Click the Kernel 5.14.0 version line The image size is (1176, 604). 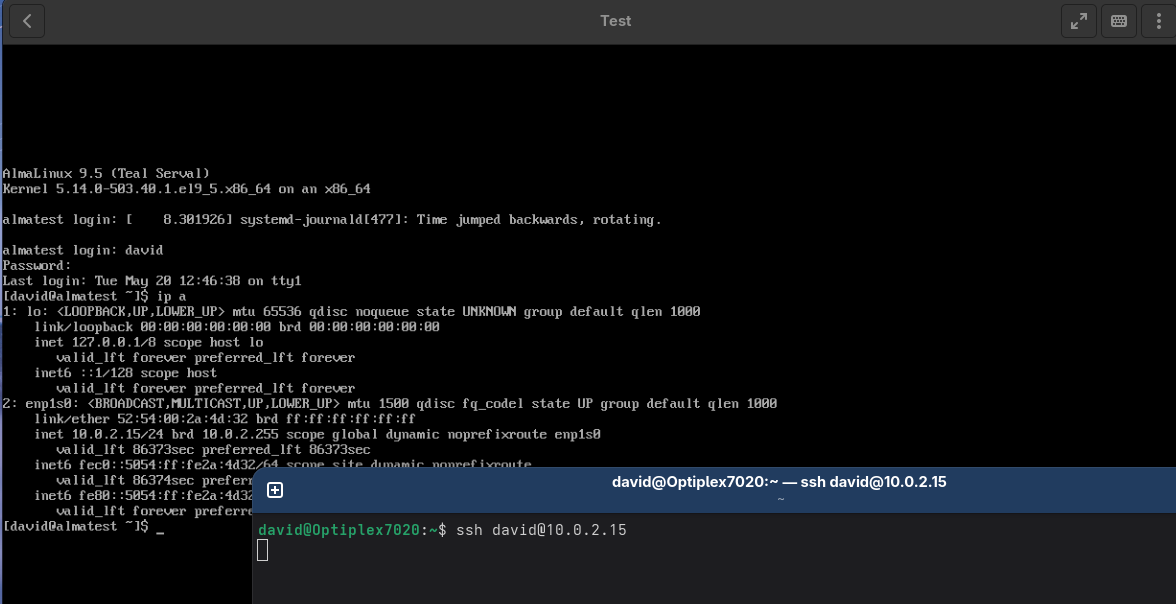tap(186, 189)
